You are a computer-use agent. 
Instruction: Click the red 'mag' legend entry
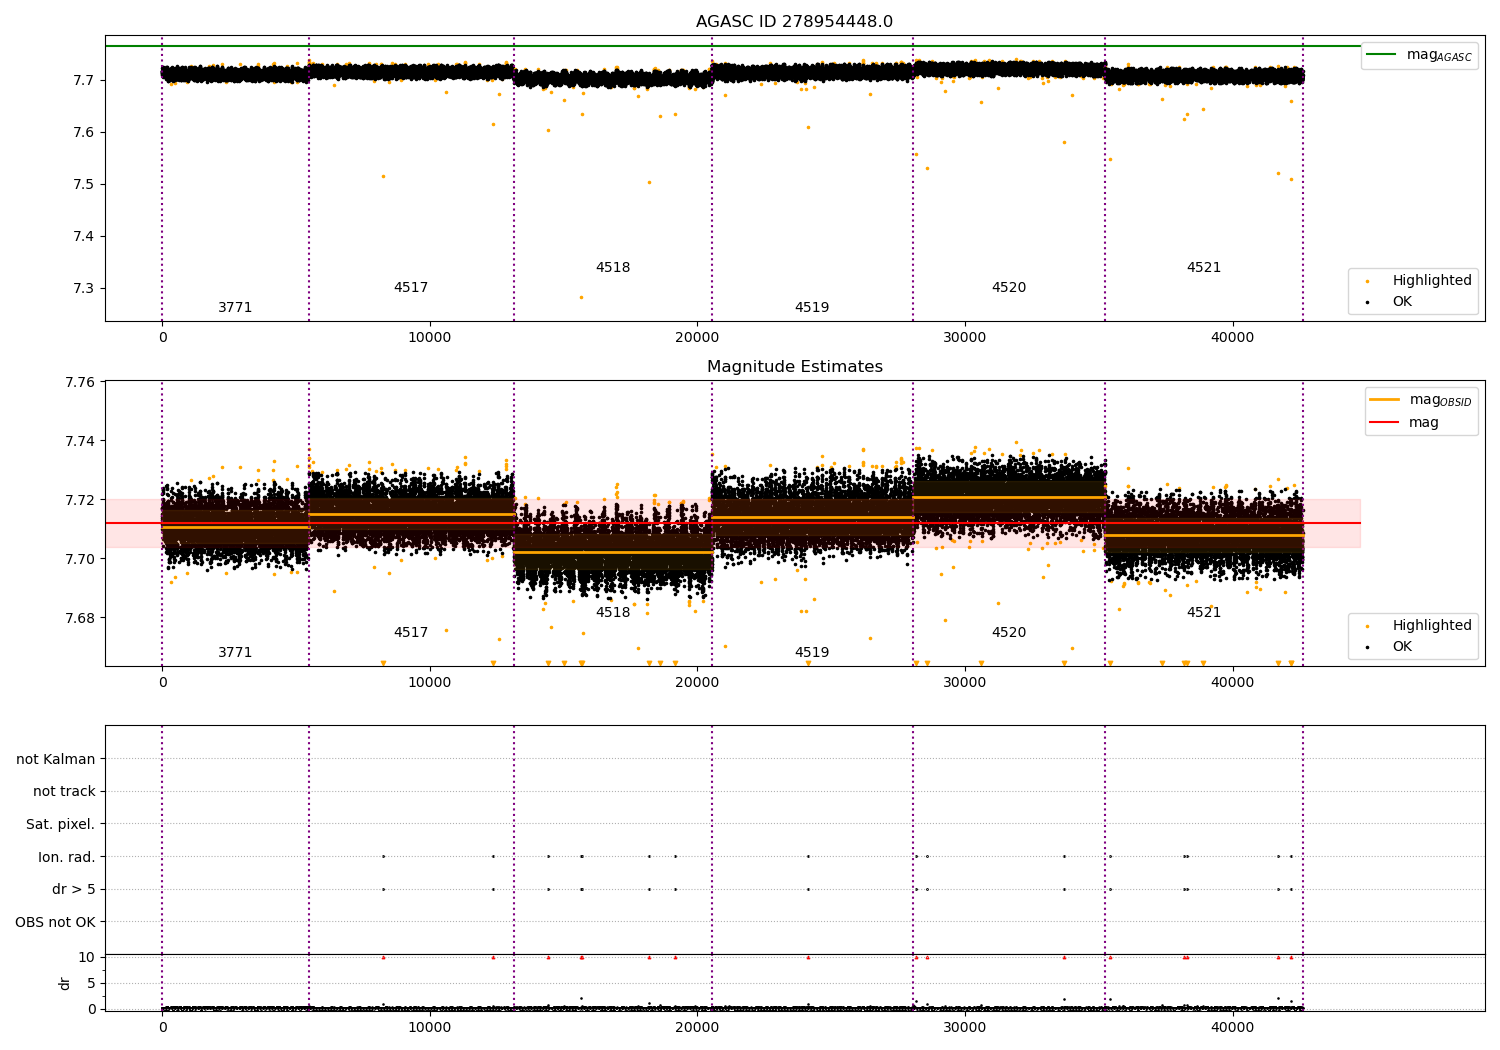1405,422
